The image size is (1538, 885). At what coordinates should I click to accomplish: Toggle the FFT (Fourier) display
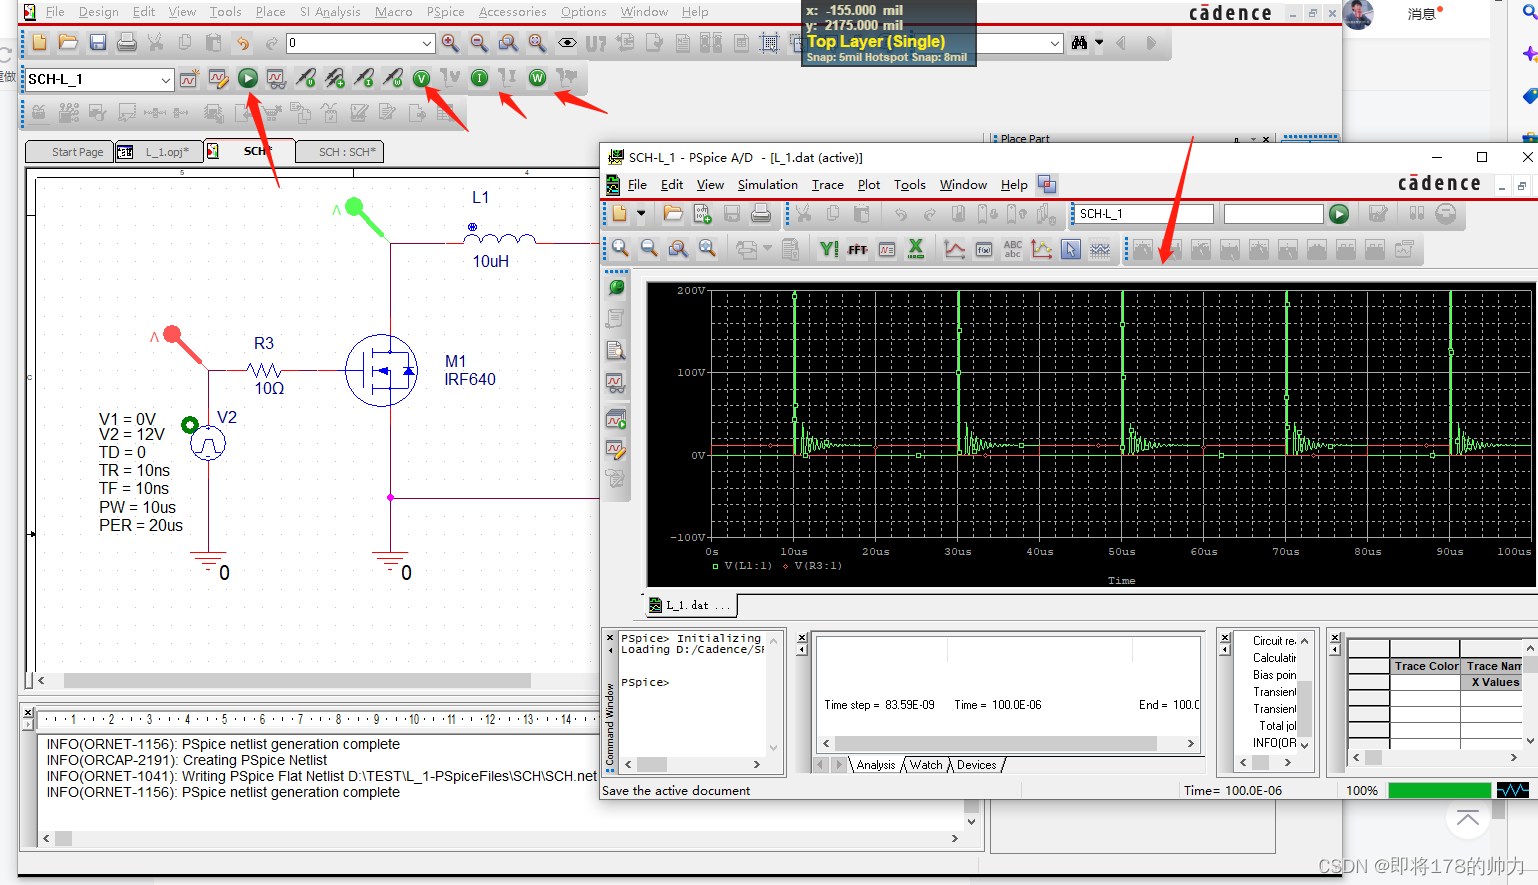click(857, 249)
